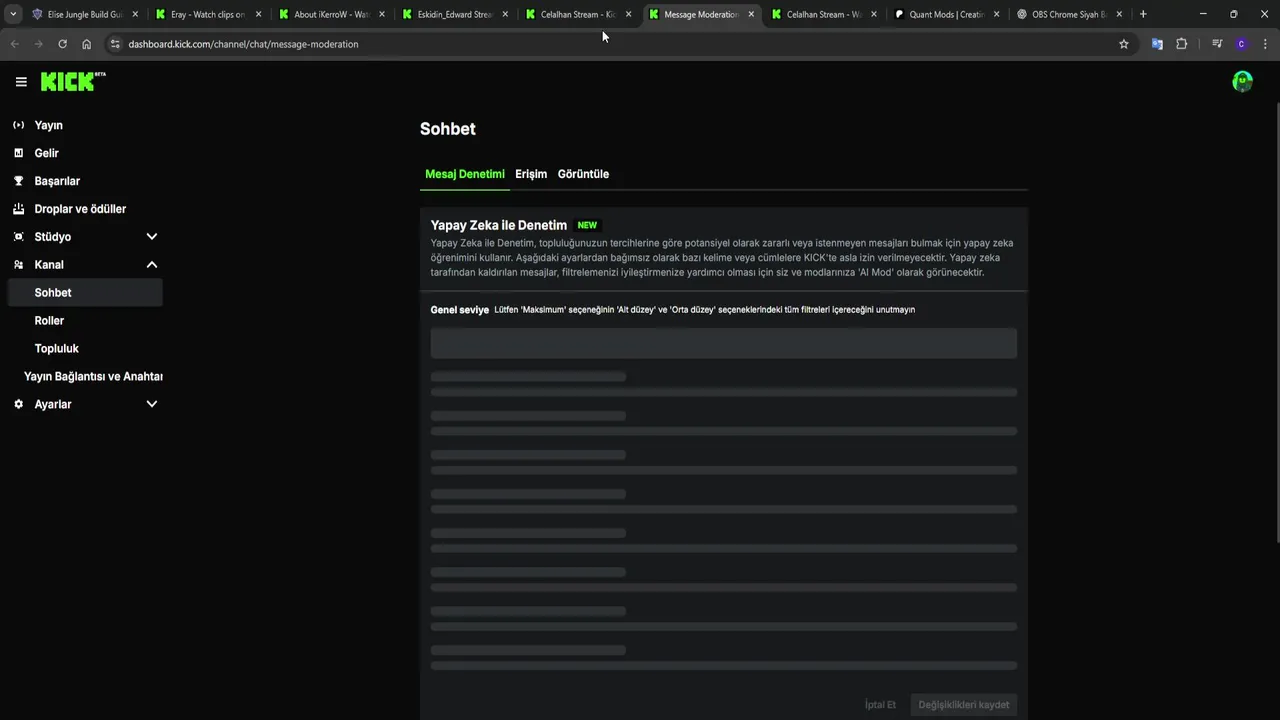The height and width of the screenshot is (720, 1280).
Task: Switch to Quant Mods browser tab
Action: 947,14
